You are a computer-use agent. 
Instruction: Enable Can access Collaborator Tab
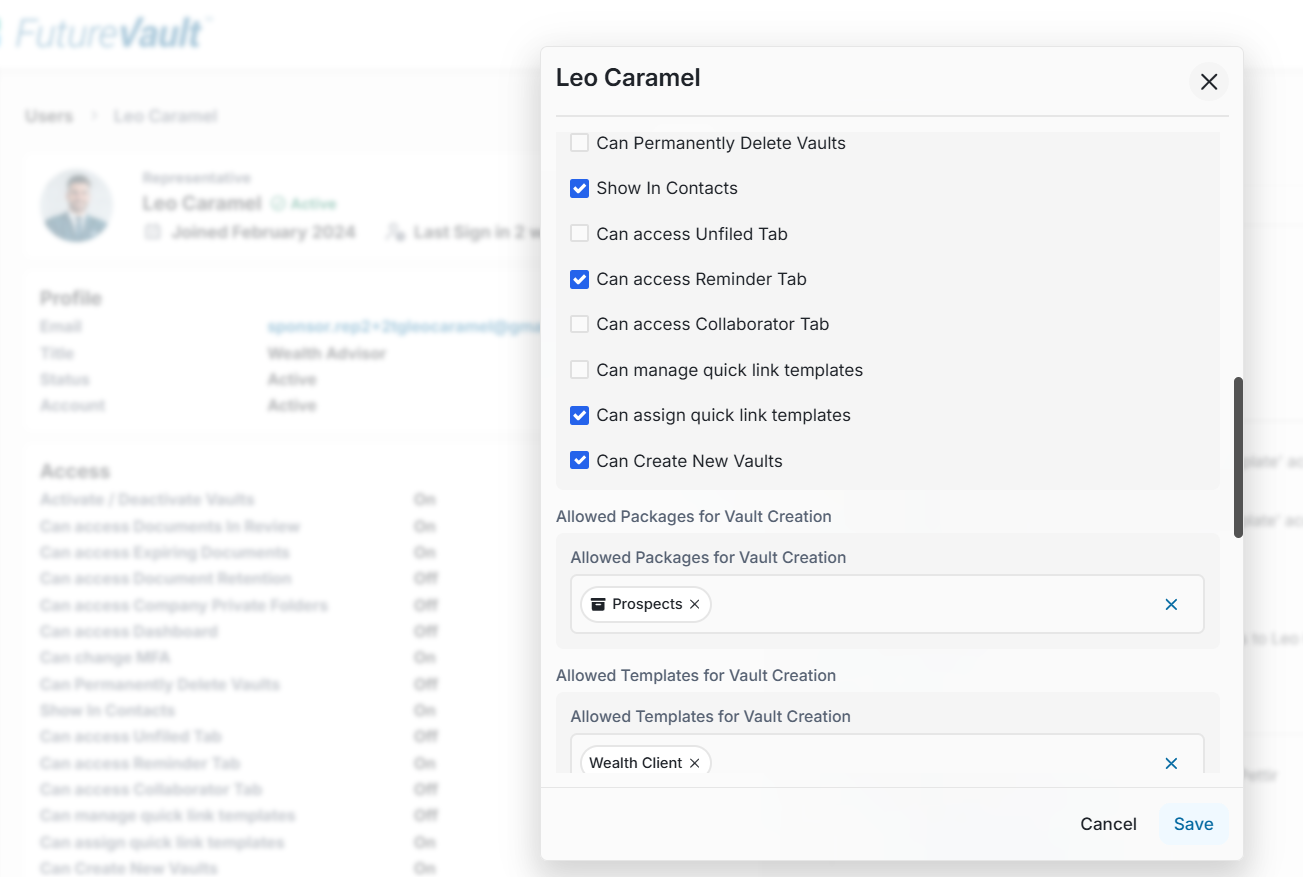[x=579, y=324]
